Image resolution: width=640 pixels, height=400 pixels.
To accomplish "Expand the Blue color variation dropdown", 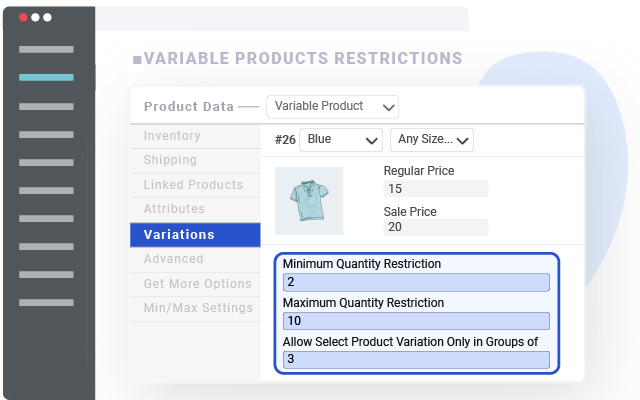I will (341, 140).
